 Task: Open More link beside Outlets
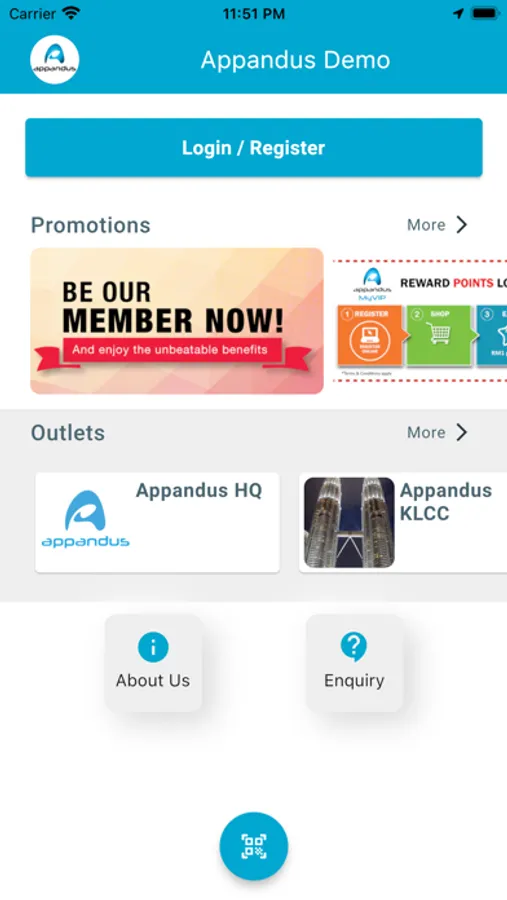tap(426, 432)
